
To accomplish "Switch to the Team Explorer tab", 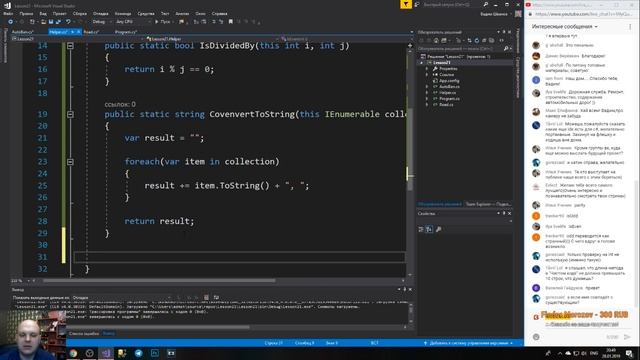I will (x=488, y=204).
